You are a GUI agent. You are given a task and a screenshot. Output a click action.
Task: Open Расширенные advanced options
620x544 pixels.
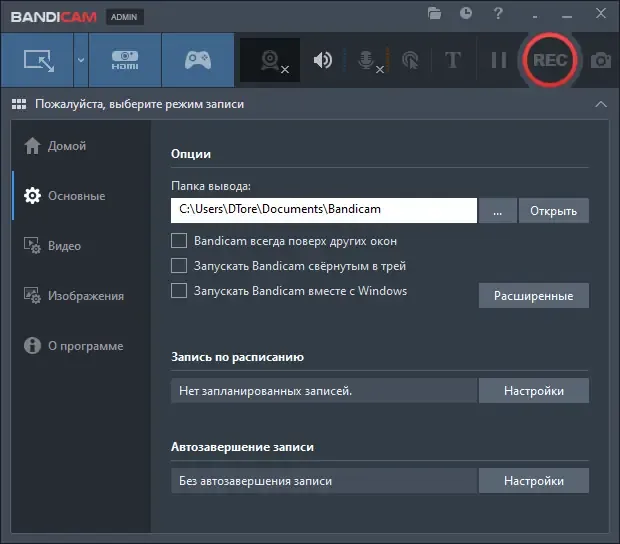[533, 295]
